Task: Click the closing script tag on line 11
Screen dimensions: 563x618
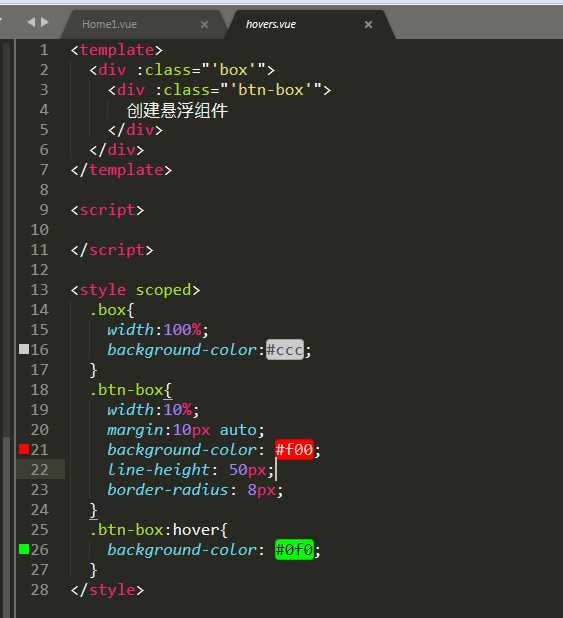Action: (x=112, y=250)
